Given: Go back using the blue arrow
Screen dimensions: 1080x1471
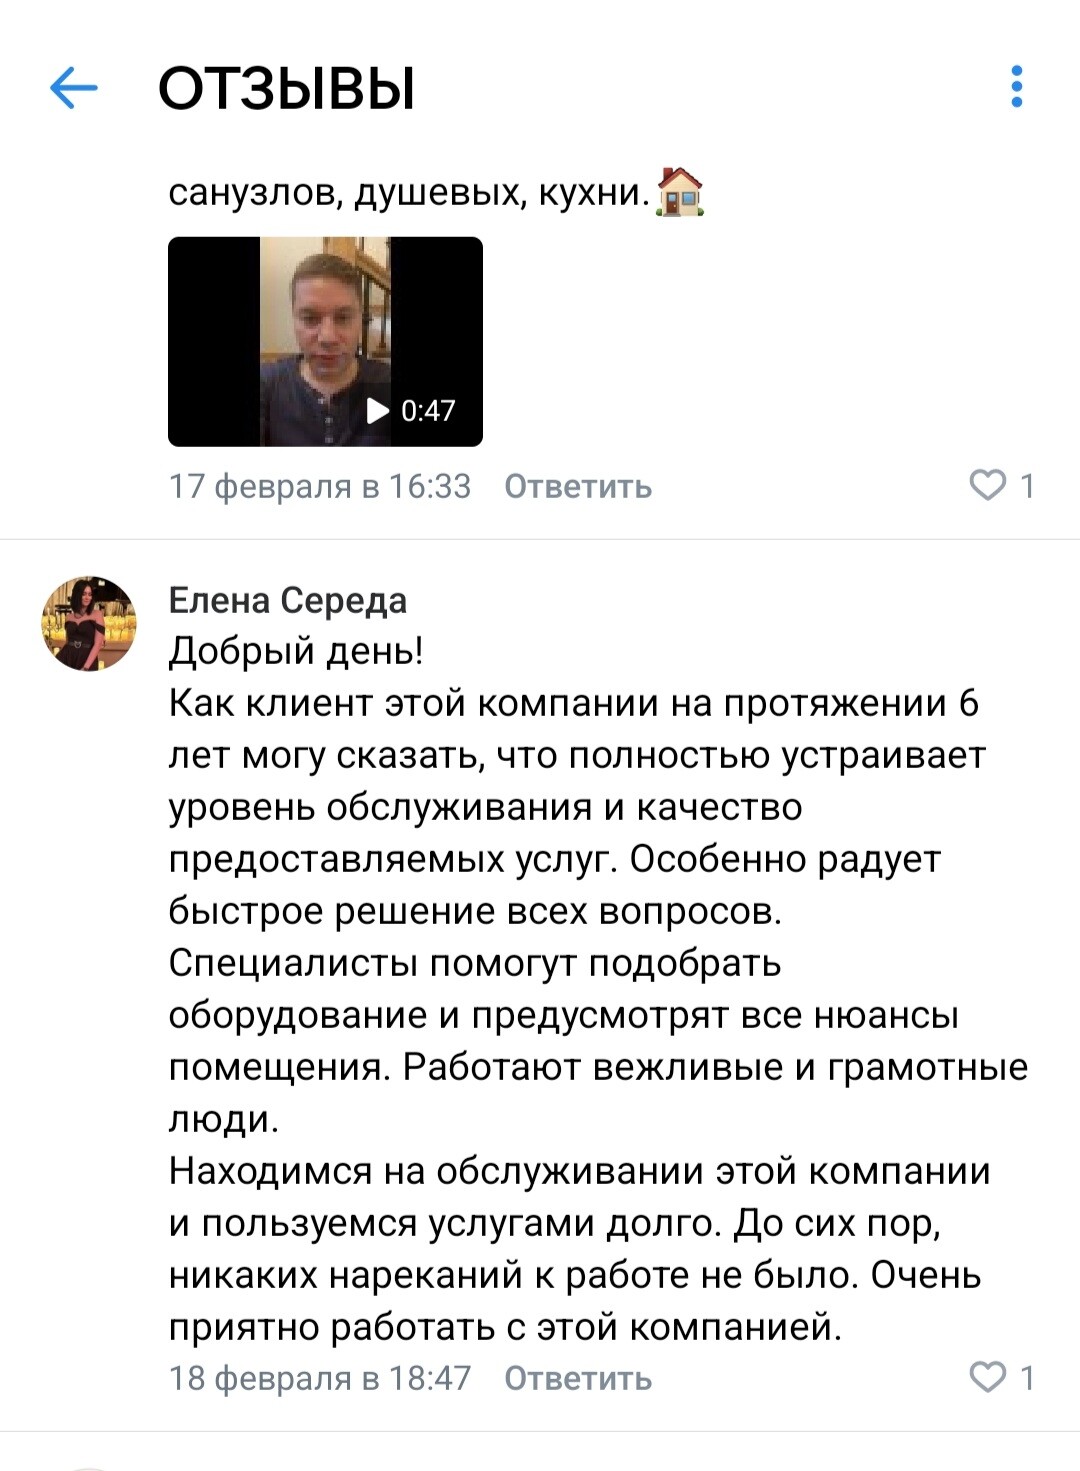Looking at the screenshot, I should (x=74, y=88).
